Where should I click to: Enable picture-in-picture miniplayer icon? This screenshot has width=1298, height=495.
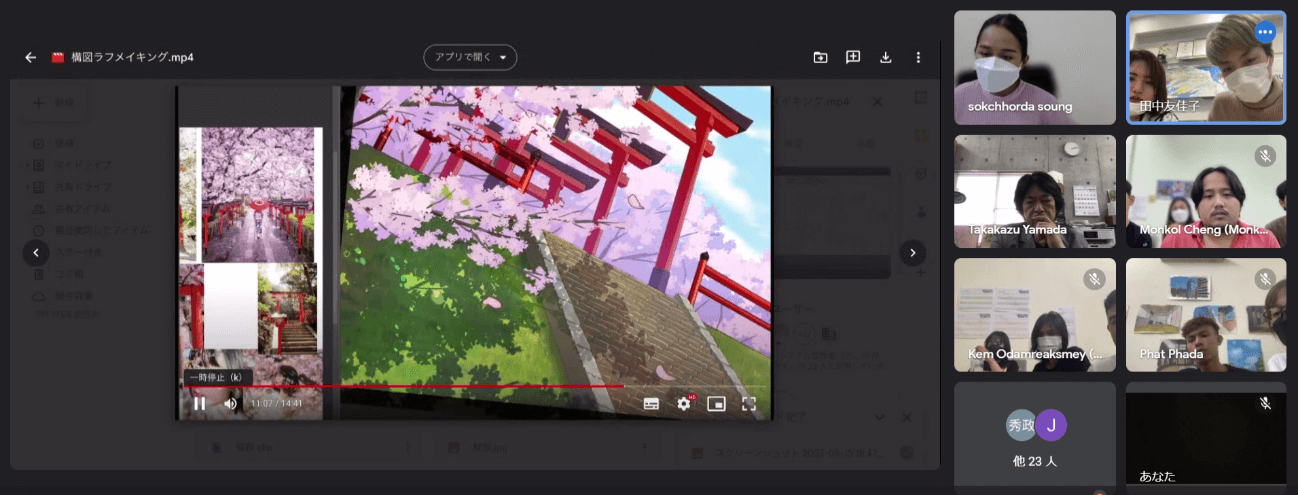pyautogui.click(x=716, y=403)
